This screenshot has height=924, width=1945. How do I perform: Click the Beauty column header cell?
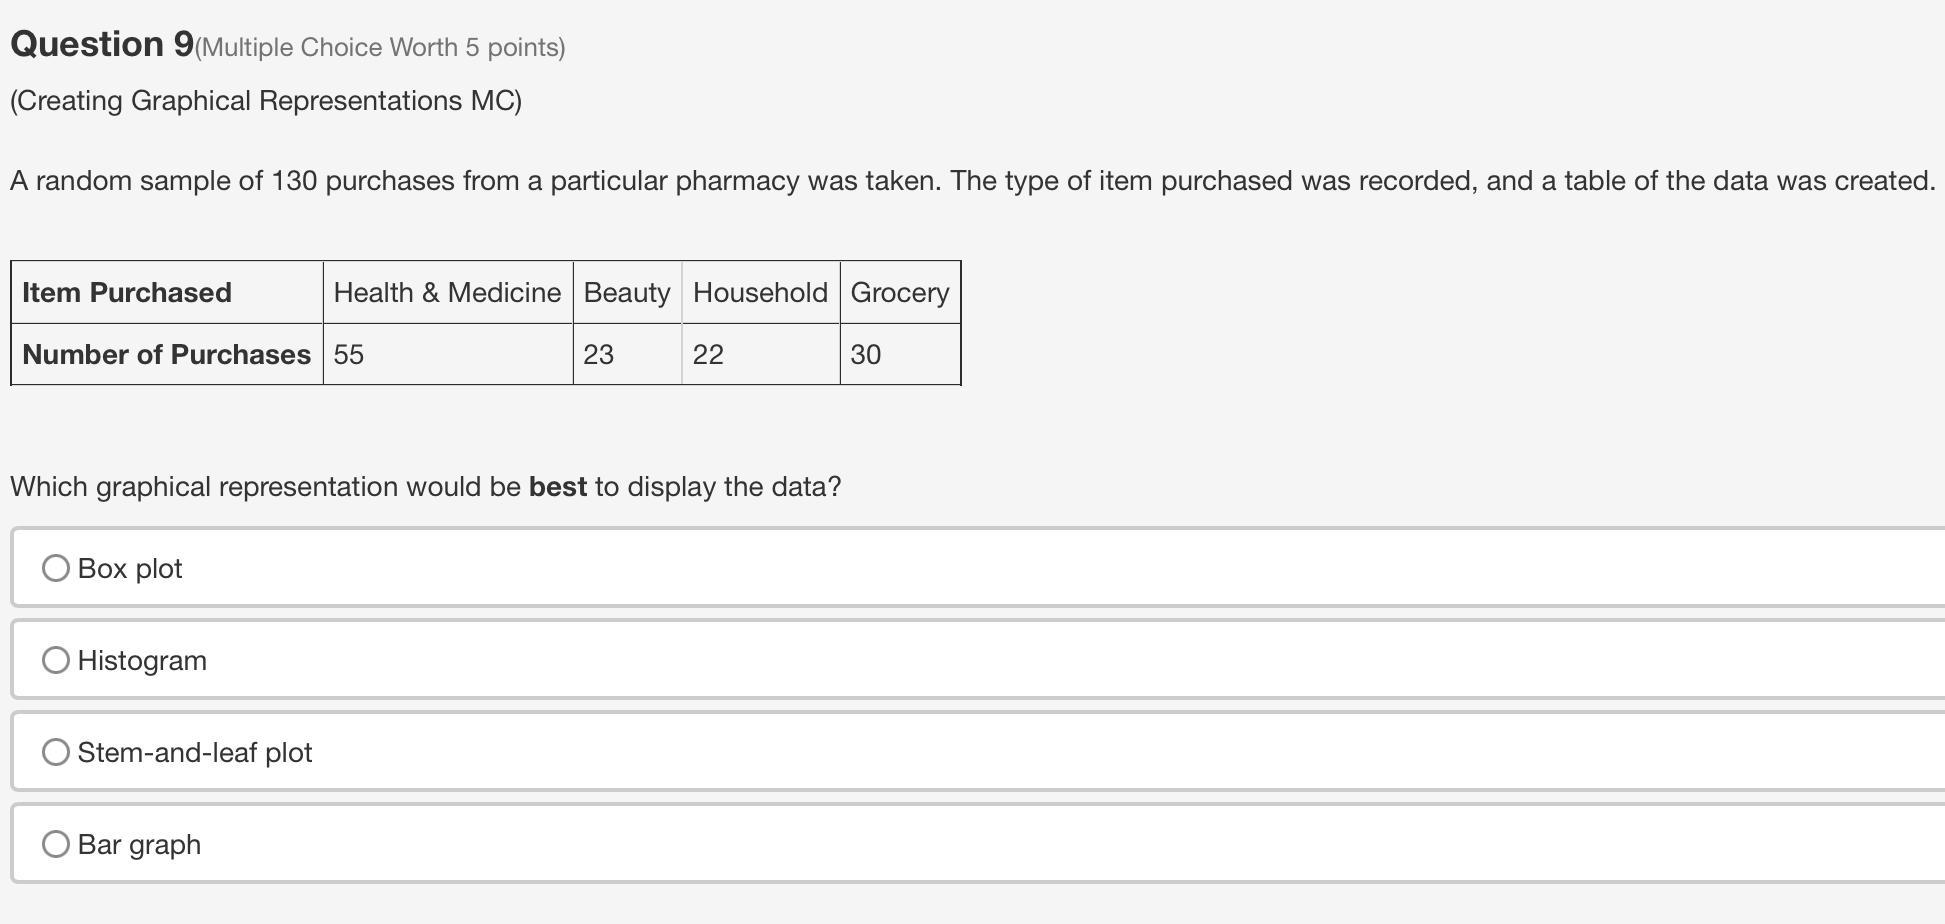click(x=627, y=292)
